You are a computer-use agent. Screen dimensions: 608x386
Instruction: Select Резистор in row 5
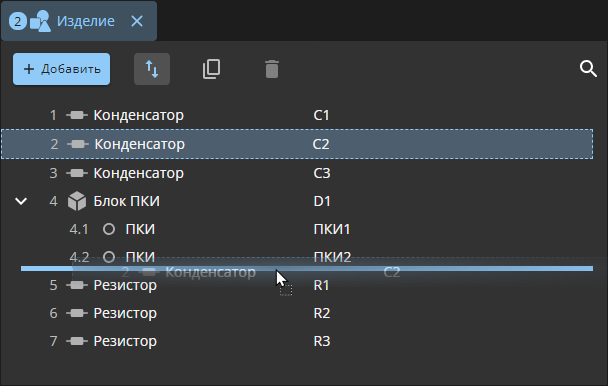coord(125,285)
